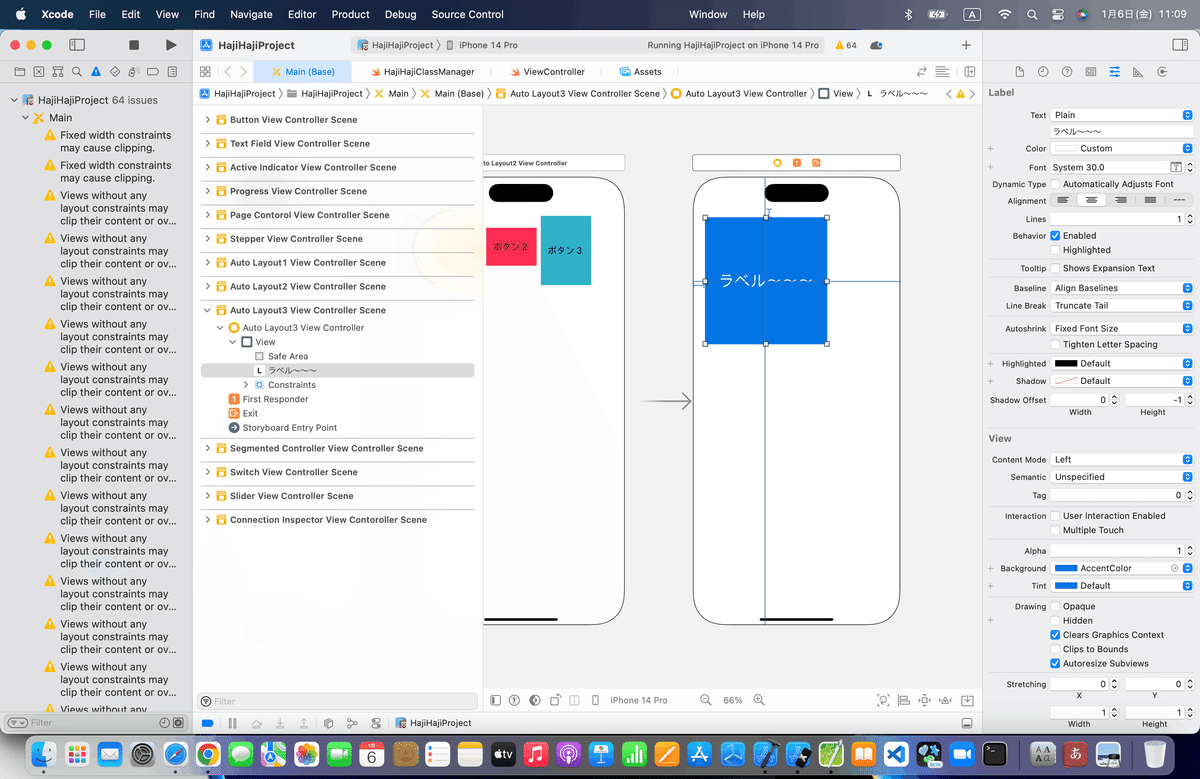Zoom out the storyboard canvas

coord(706,700)
